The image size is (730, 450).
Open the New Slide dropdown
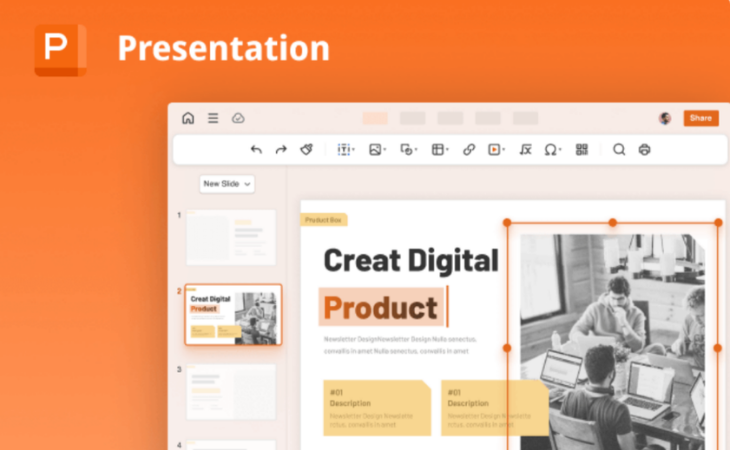point(227,184)
